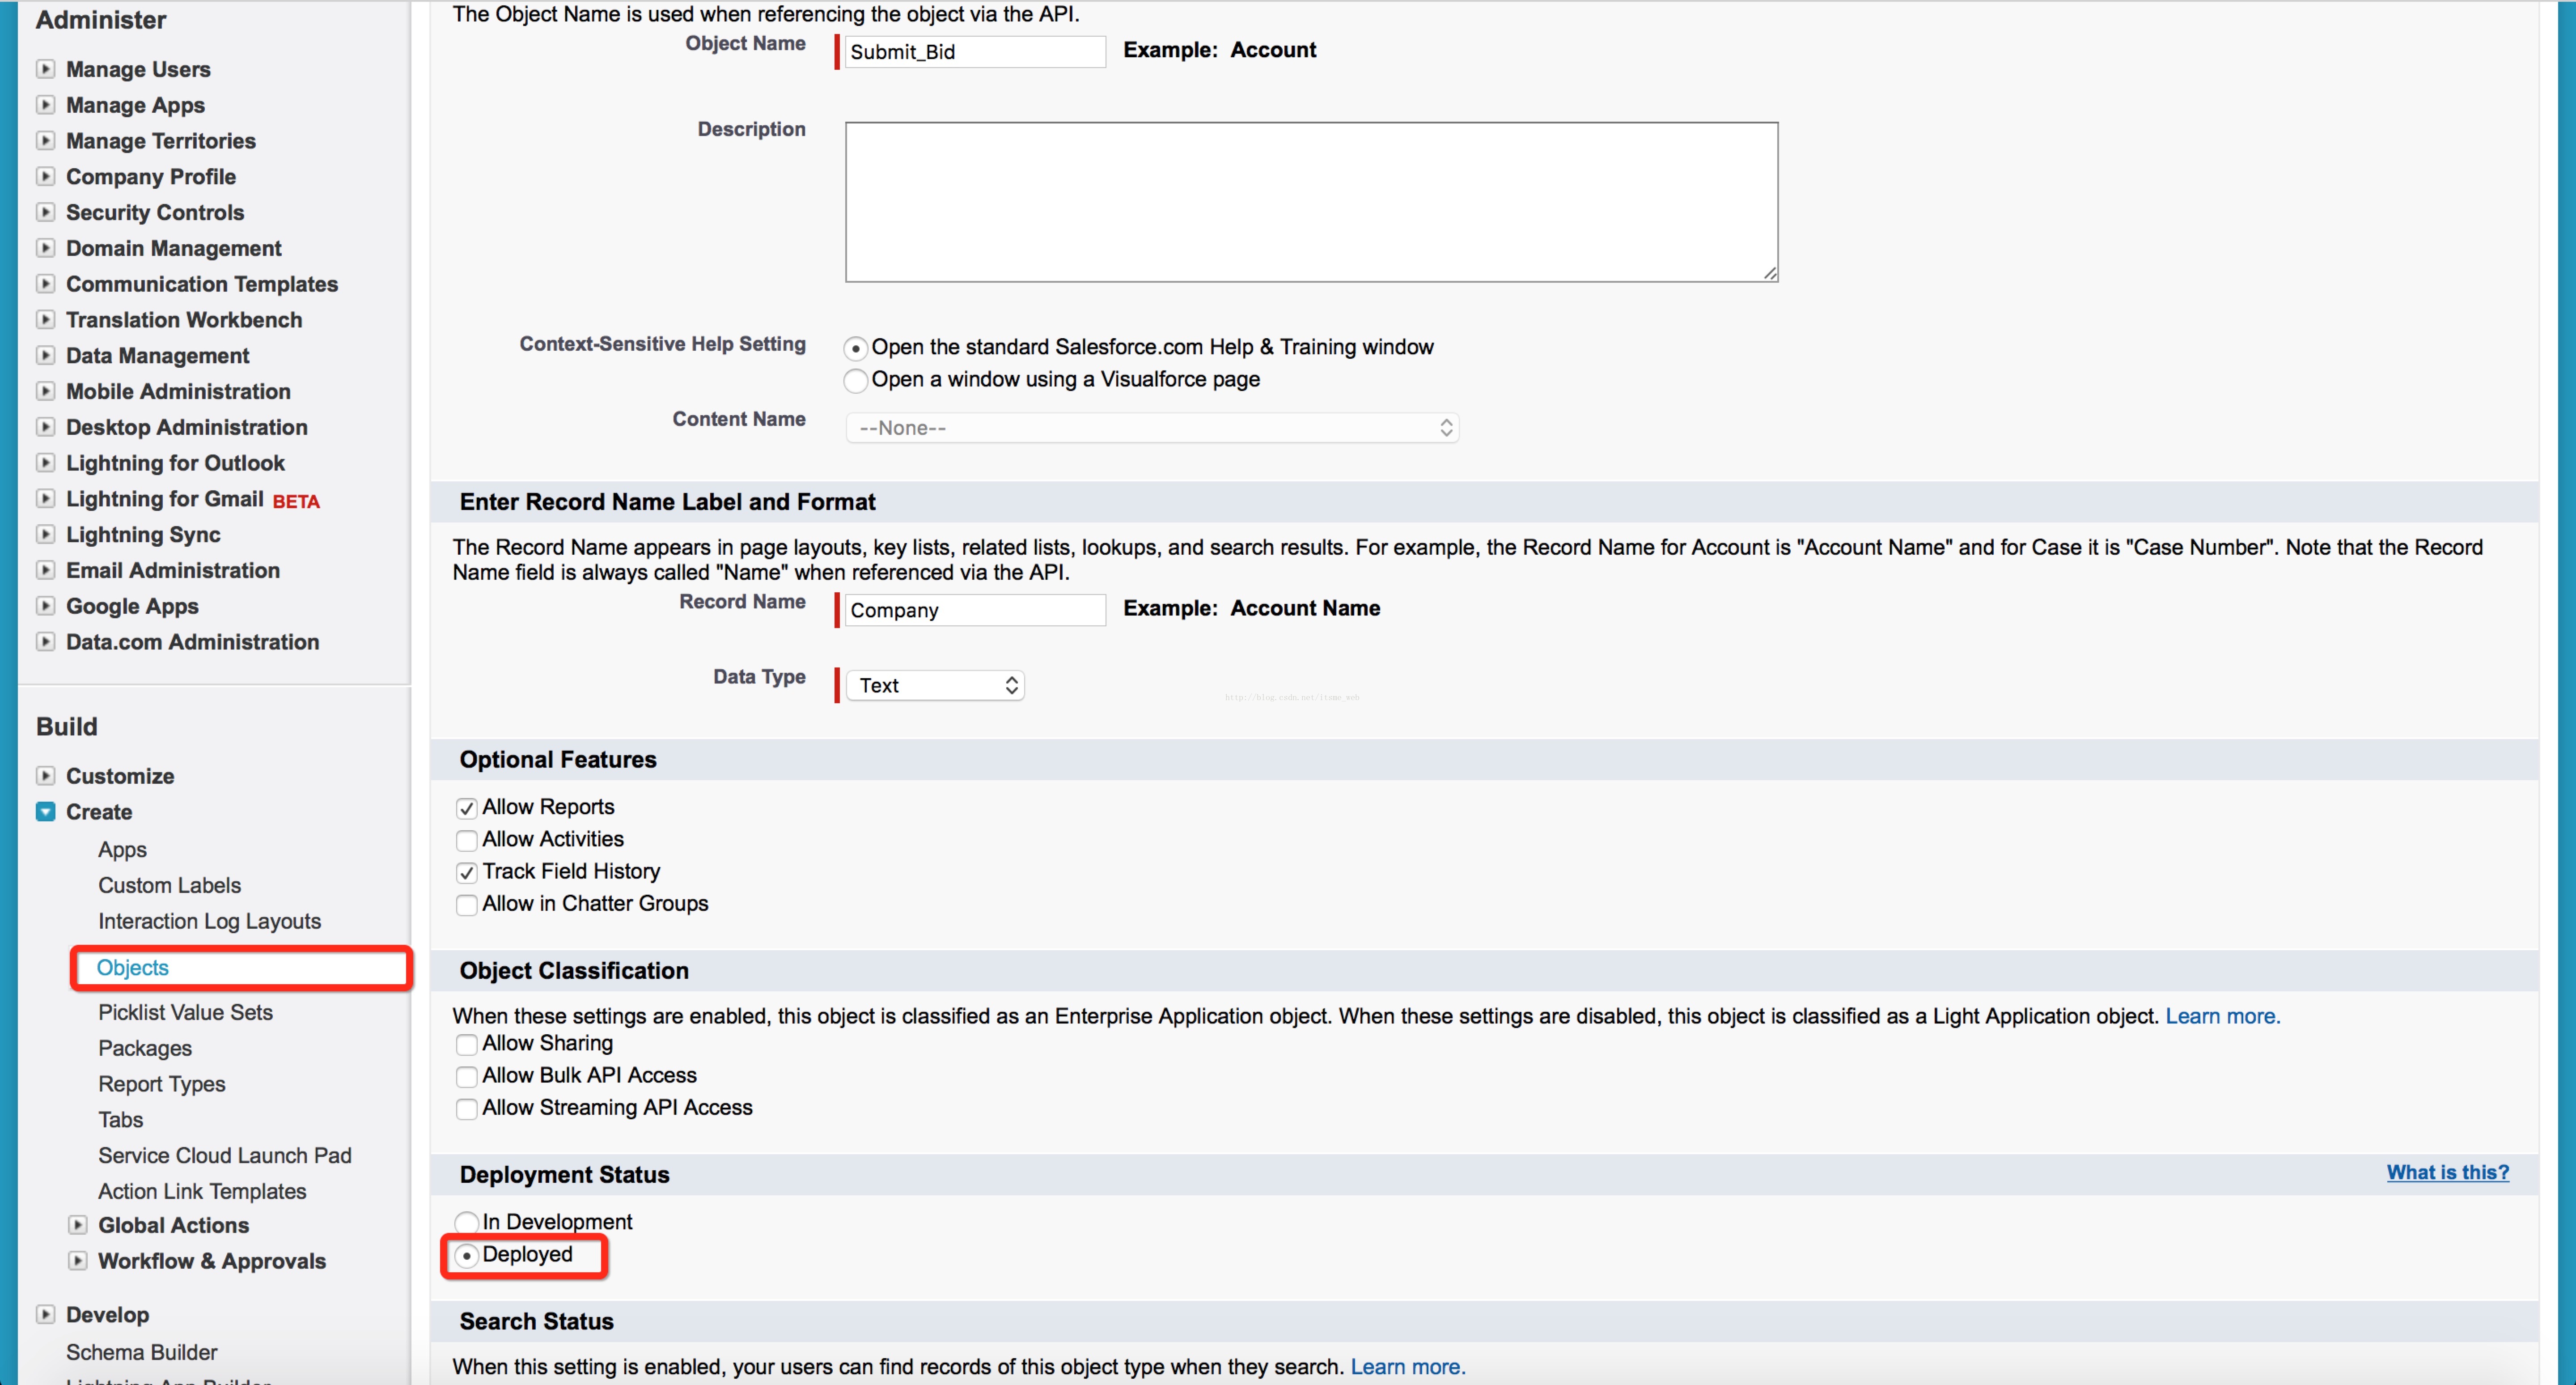The image size is (2576, 1385).
Task: Open Picklist Value Sets
Action: point(185,1012)
